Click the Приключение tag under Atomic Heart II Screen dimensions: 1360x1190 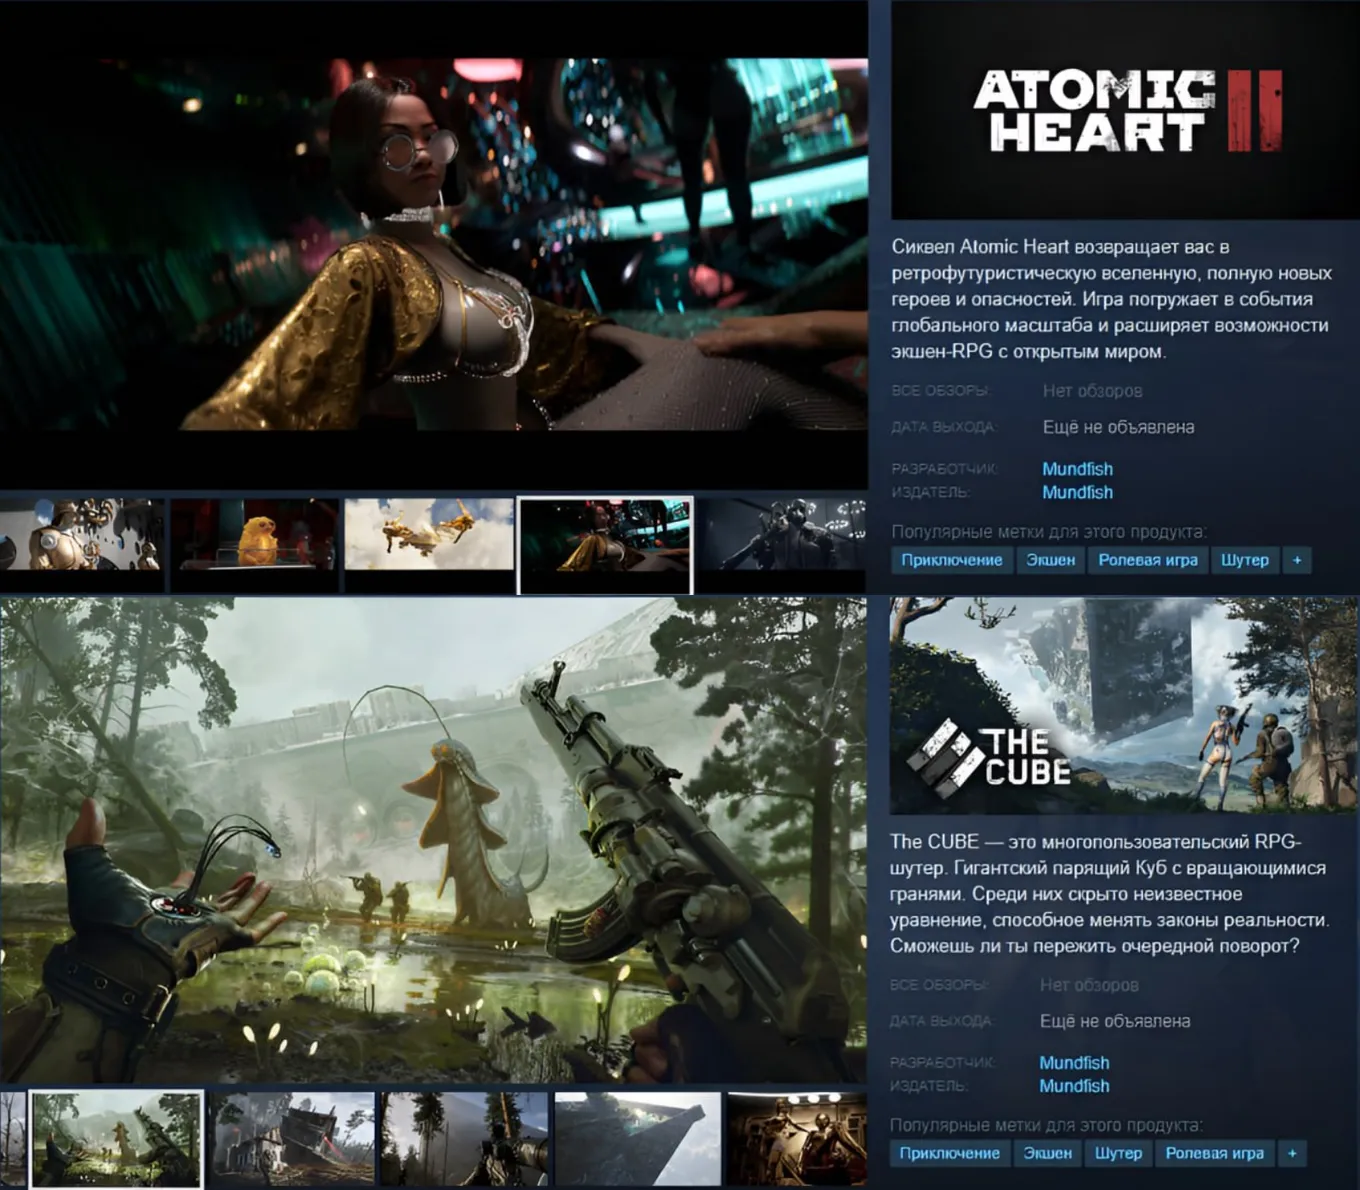pos(952,560)
